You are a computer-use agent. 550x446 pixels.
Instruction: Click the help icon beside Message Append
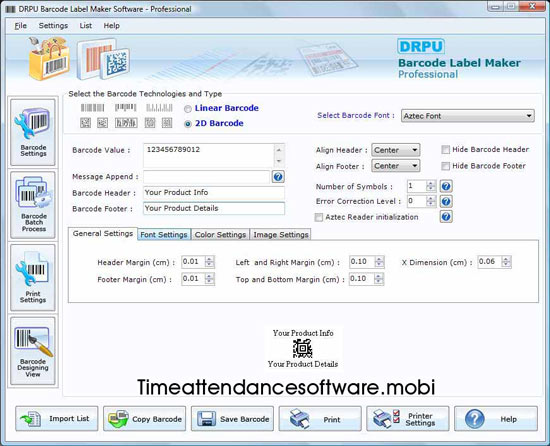[x=278, y=177]
